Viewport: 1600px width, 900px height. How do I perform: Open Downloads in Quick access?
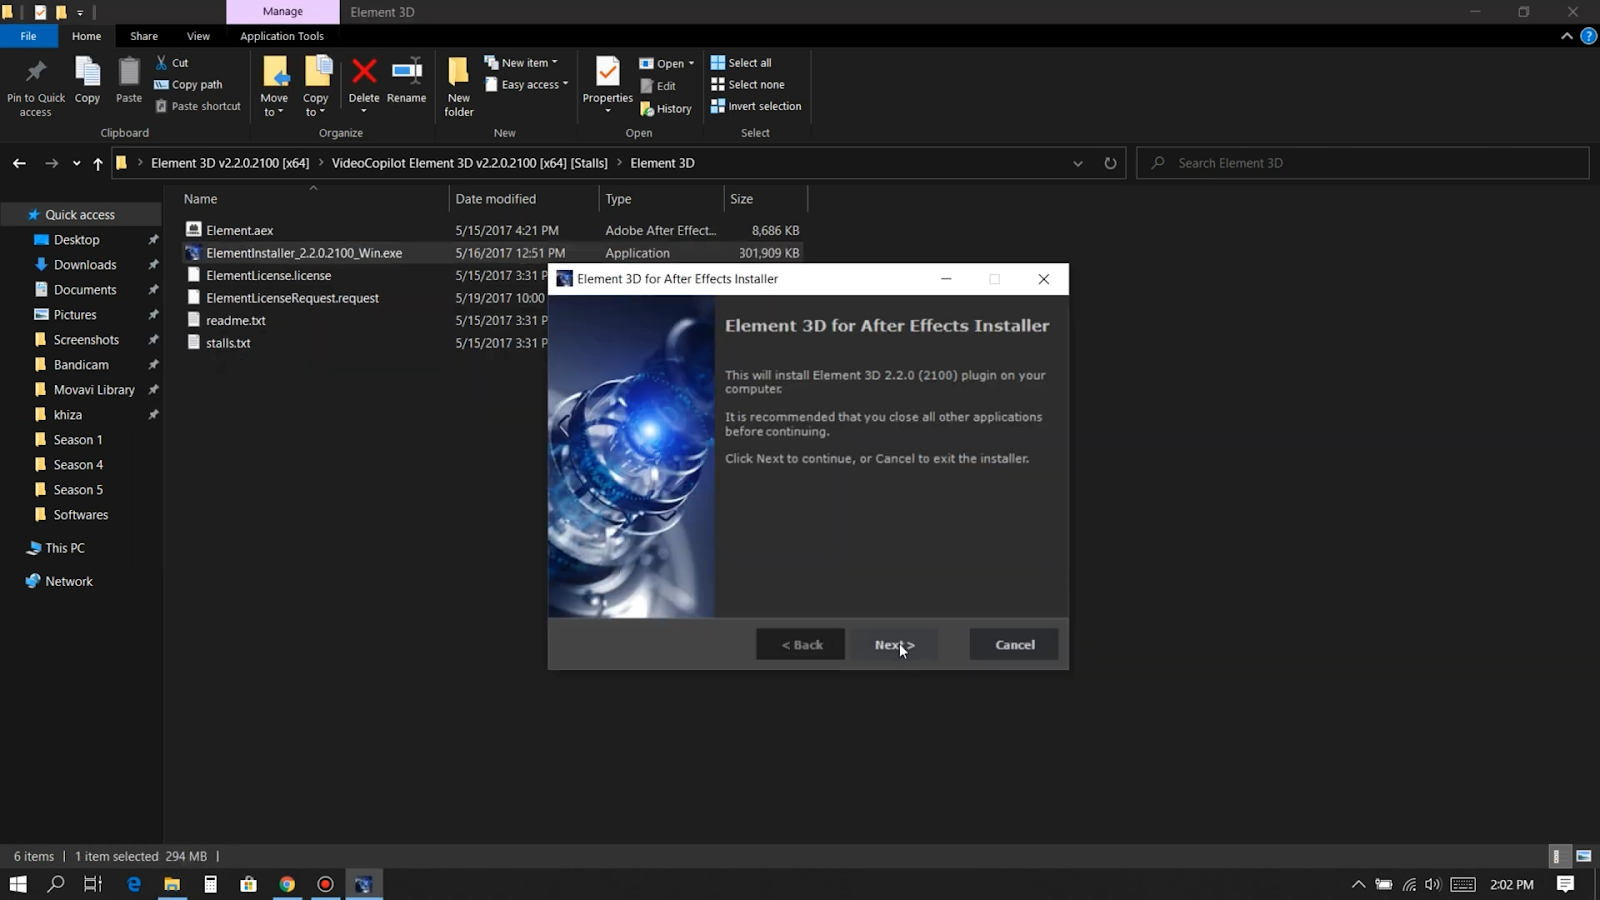[x=85, y=265]
